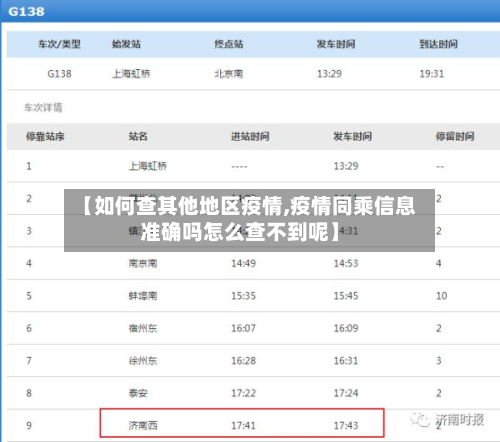Select 上海虹桥 in the stop 1 row
Viewport: 500px width, 442px height.
[x=148, y=166]
